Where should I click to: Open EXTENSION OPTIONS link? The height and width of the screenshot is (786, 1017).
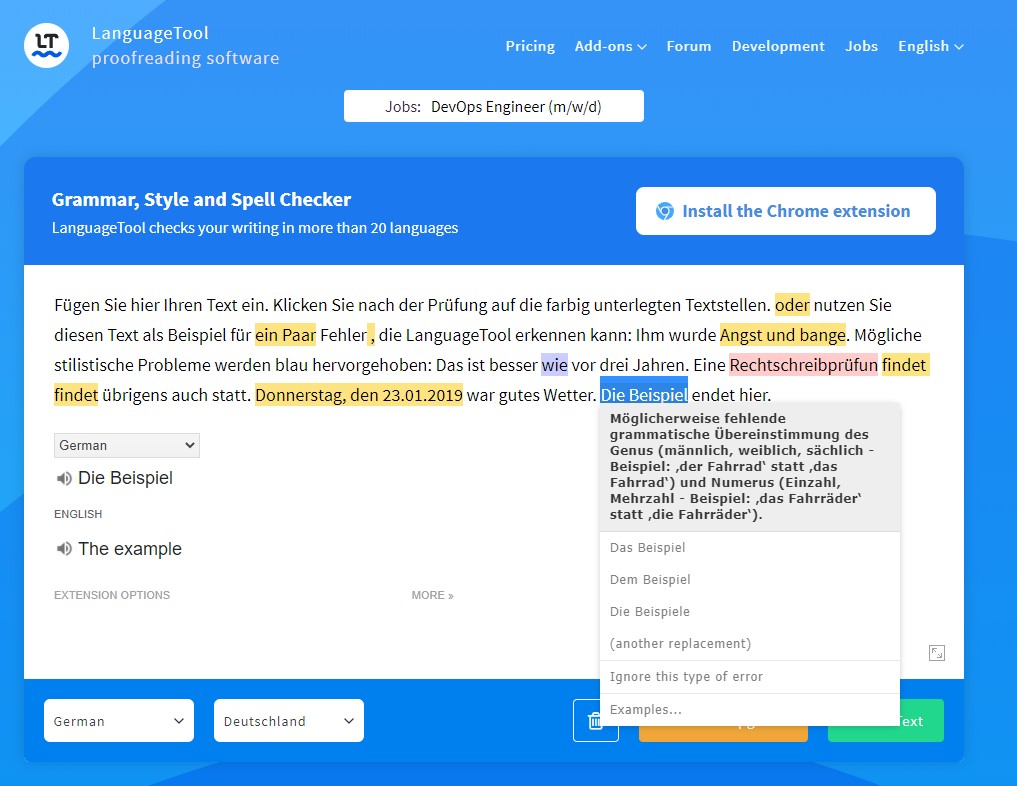coord(112,595)
